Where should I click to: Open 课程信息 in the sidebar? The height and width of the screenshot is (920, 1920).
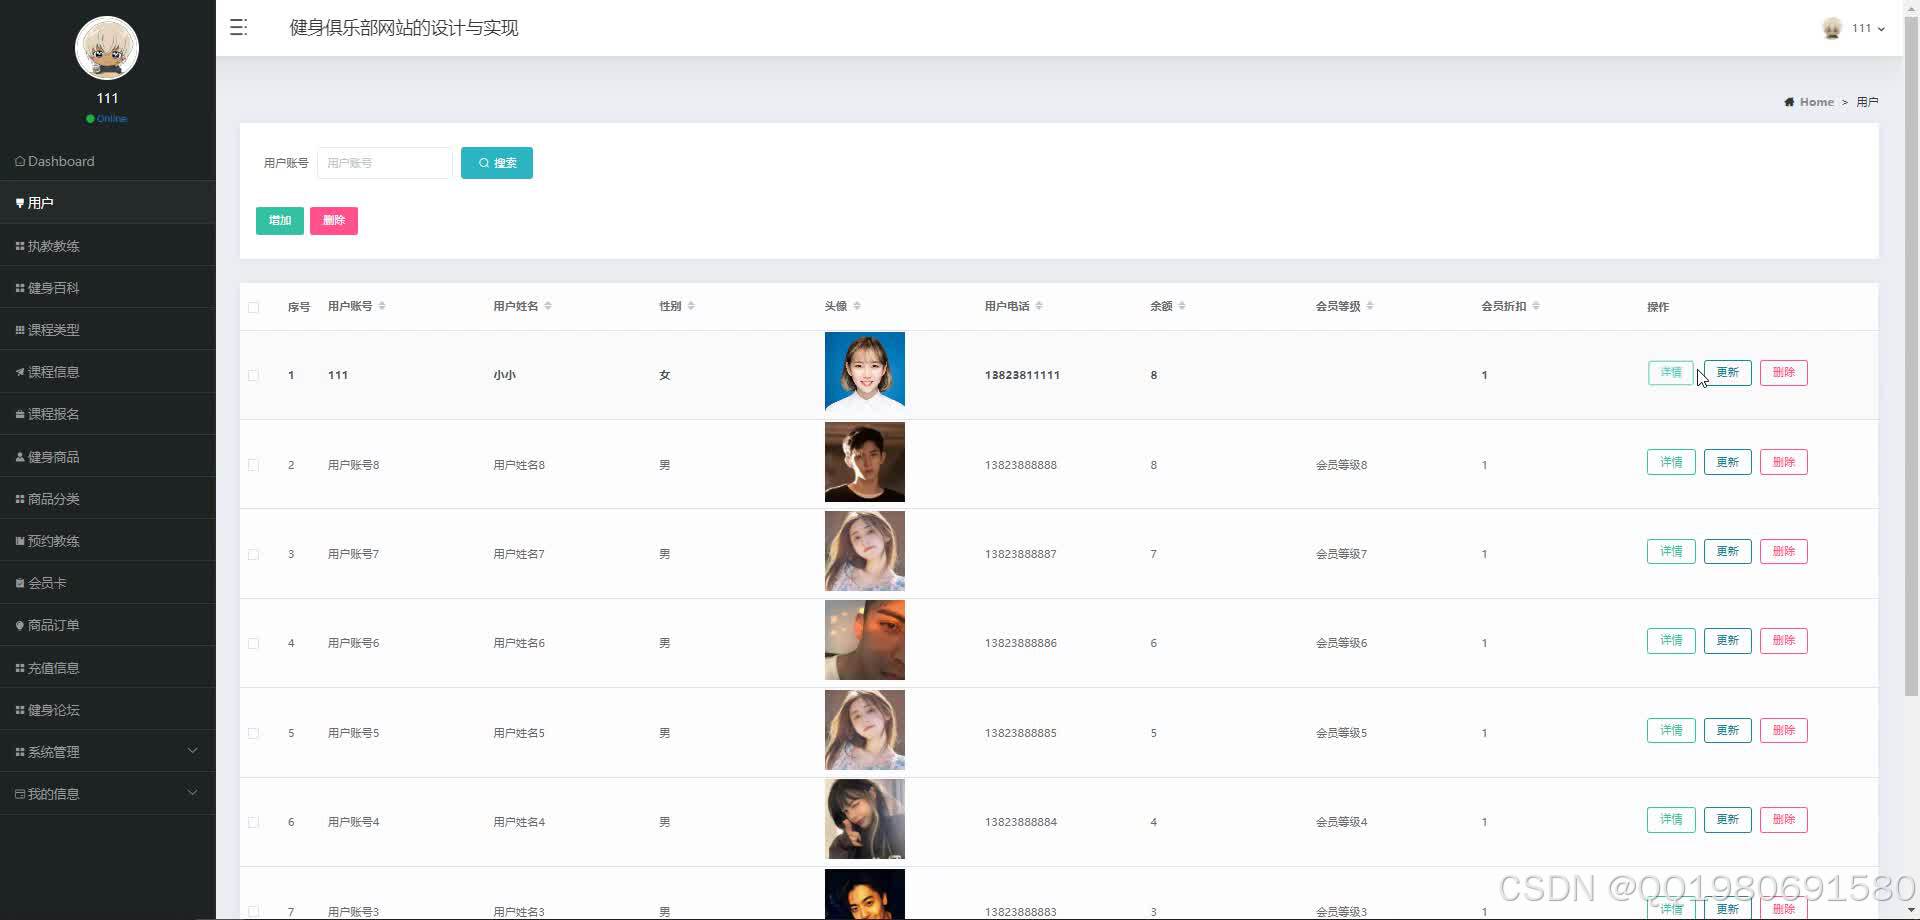(x=107, y=372)
